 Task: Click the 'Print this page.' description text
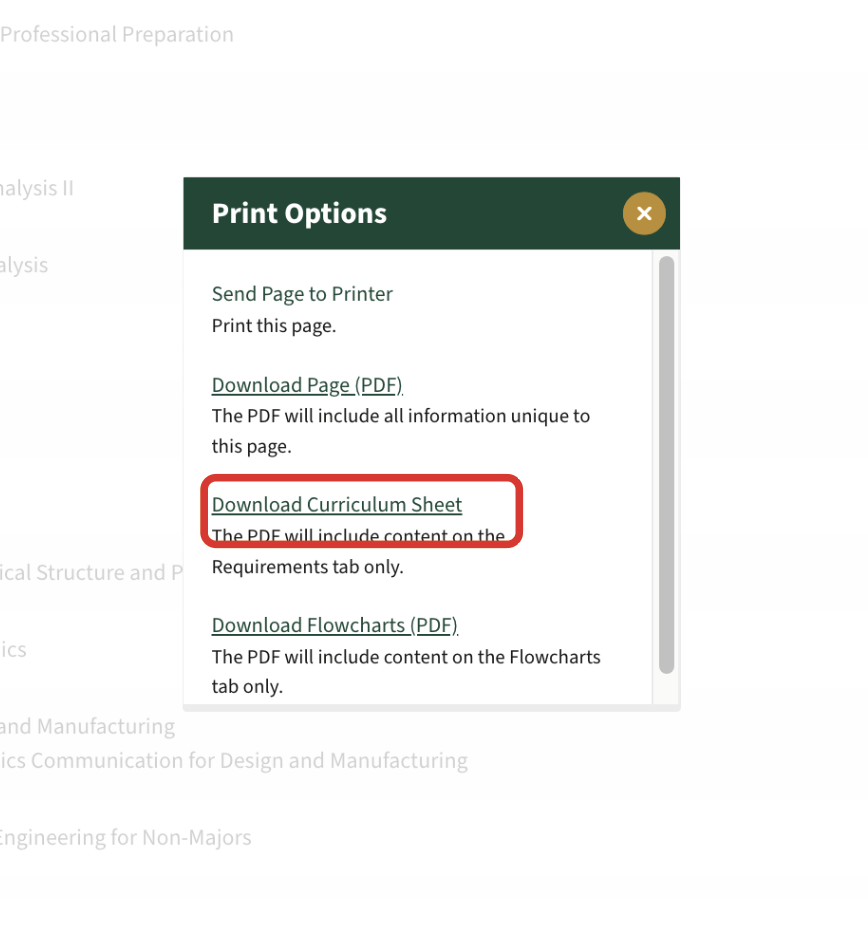tap(274, 326)
